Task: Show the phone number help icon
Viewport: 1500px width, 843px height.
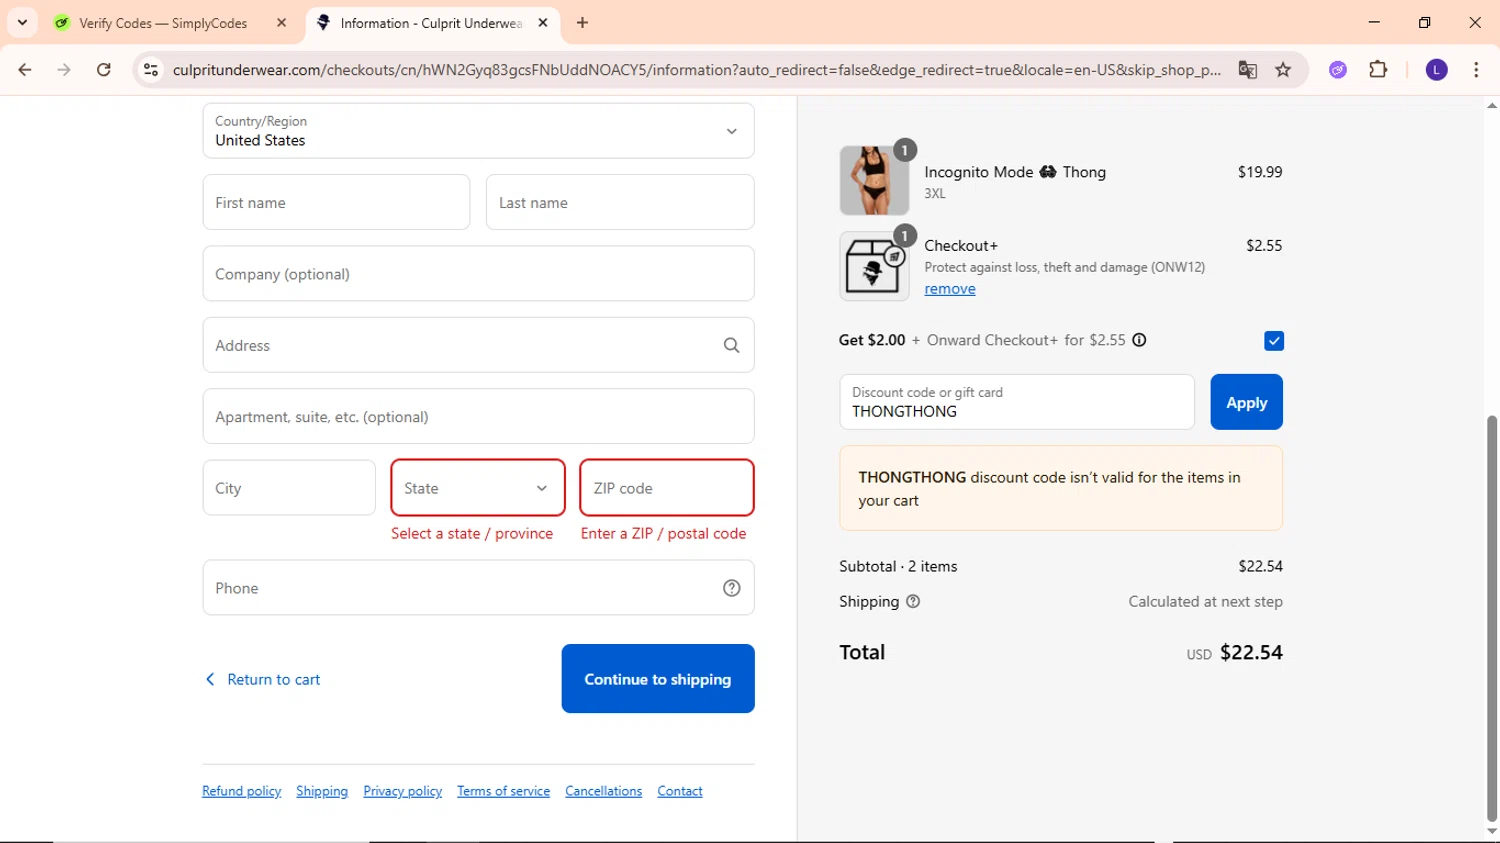Action: pos(732,588)
